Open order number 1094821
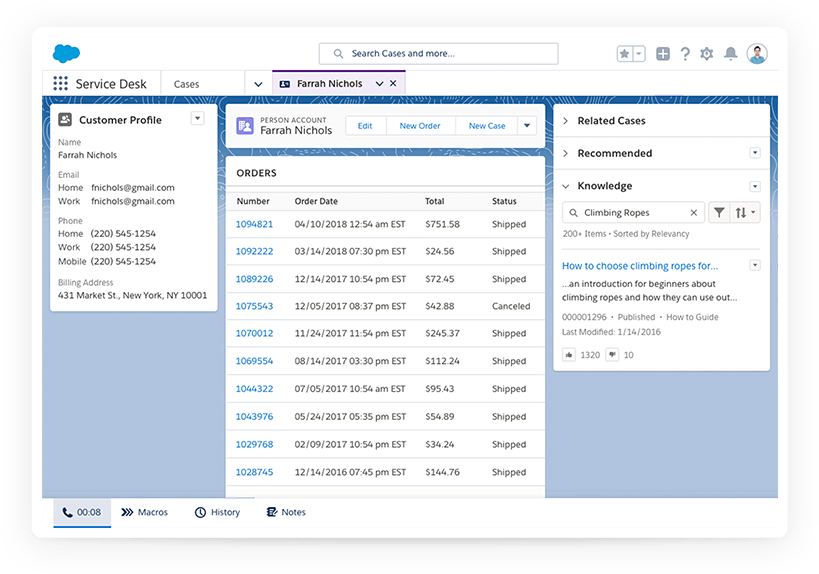 [x=254, y=224]
